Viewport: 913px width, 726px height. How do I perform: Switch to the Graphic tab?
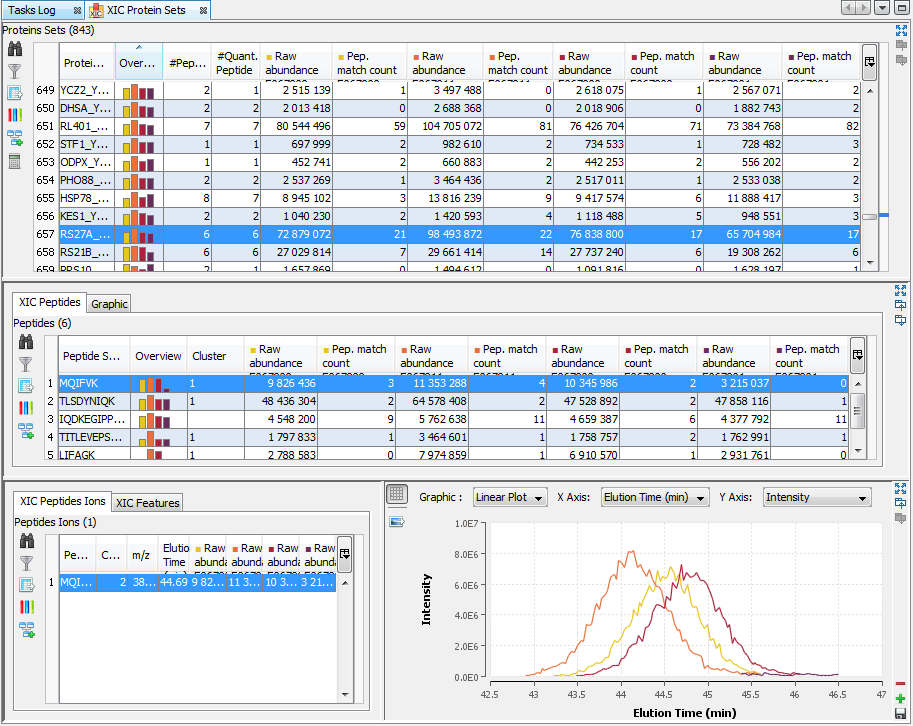click(109, 304)
